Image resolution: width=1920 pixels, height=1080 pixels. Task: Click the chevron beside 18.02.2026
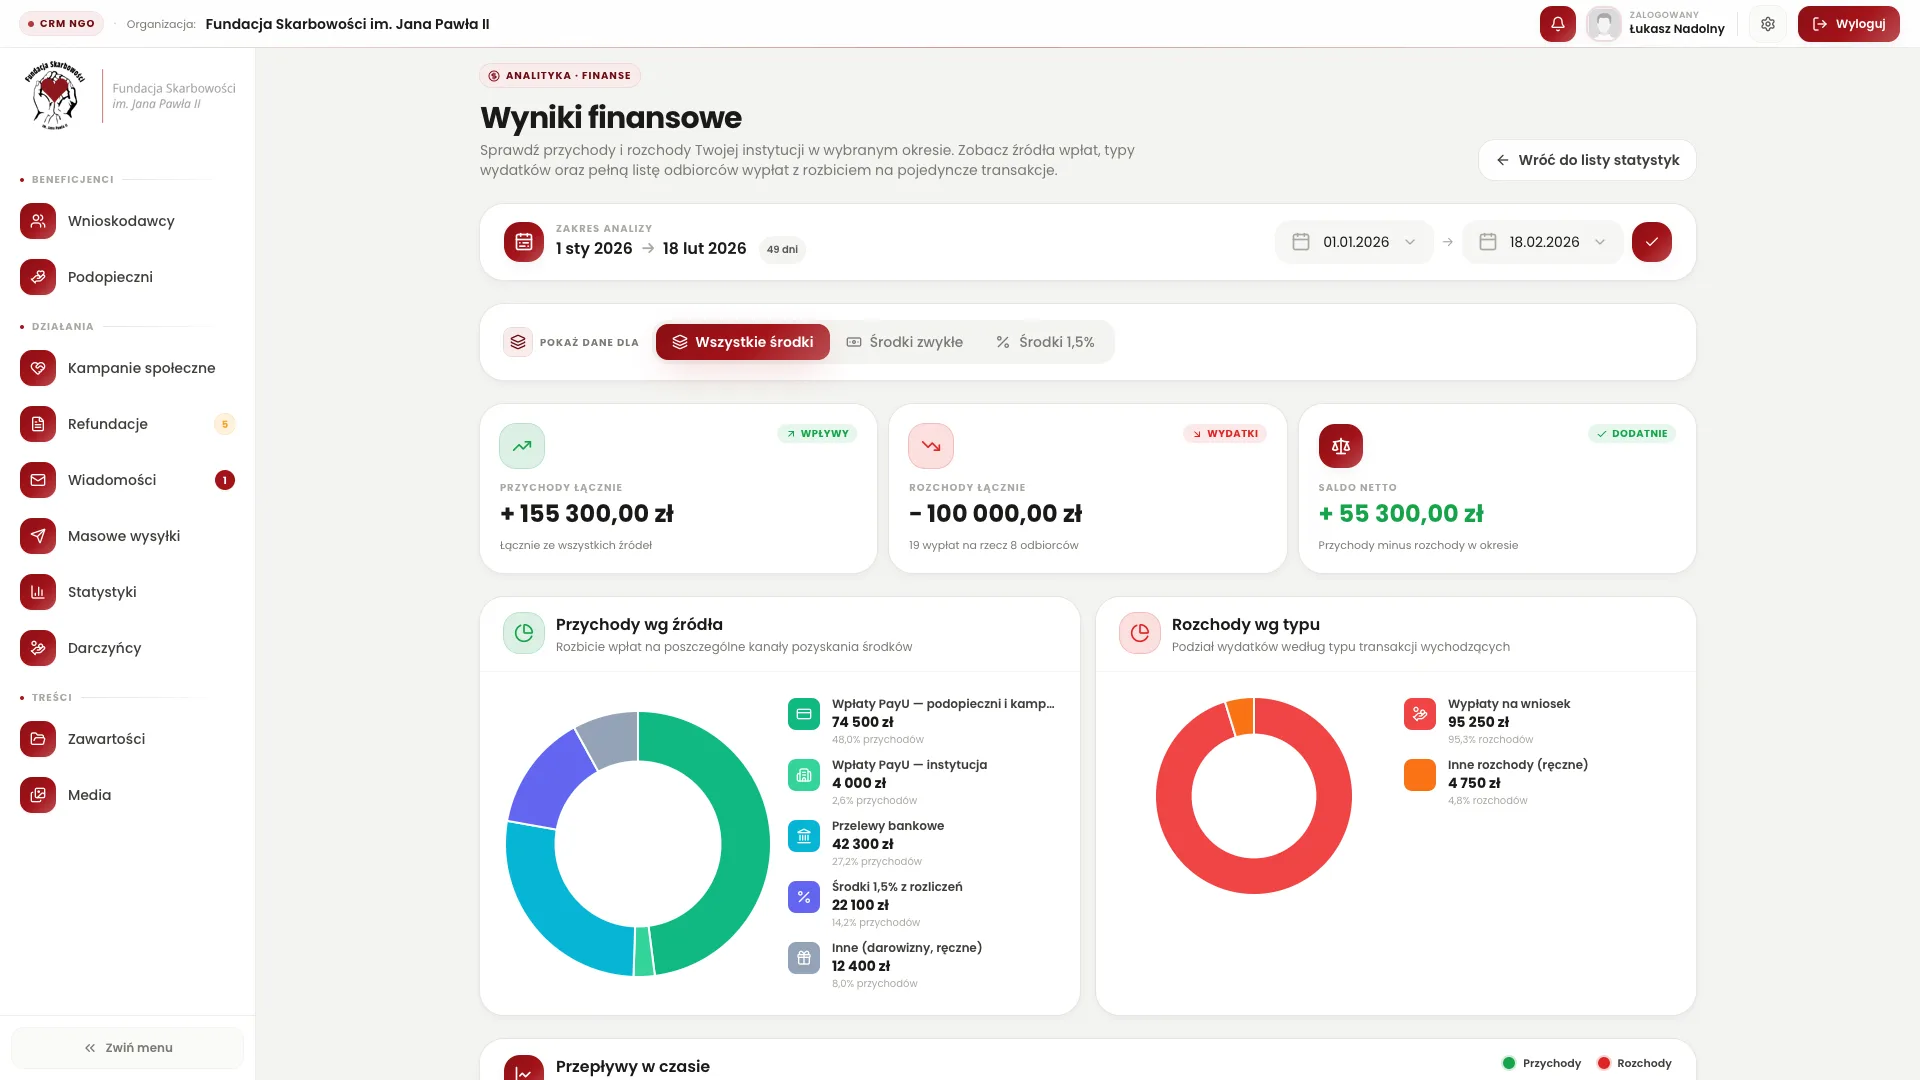(x=1599, y=242)
